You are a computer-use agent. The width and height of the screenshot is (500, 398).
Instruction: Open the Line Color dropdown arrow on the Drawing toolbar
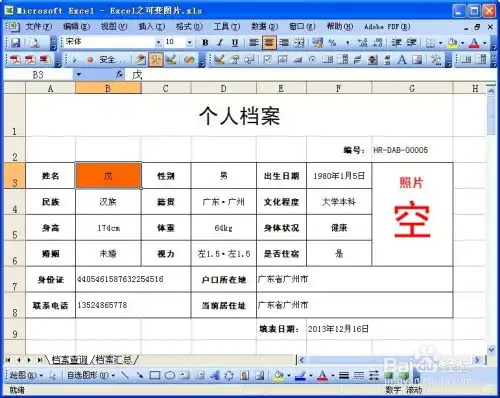tap(311, 376)
